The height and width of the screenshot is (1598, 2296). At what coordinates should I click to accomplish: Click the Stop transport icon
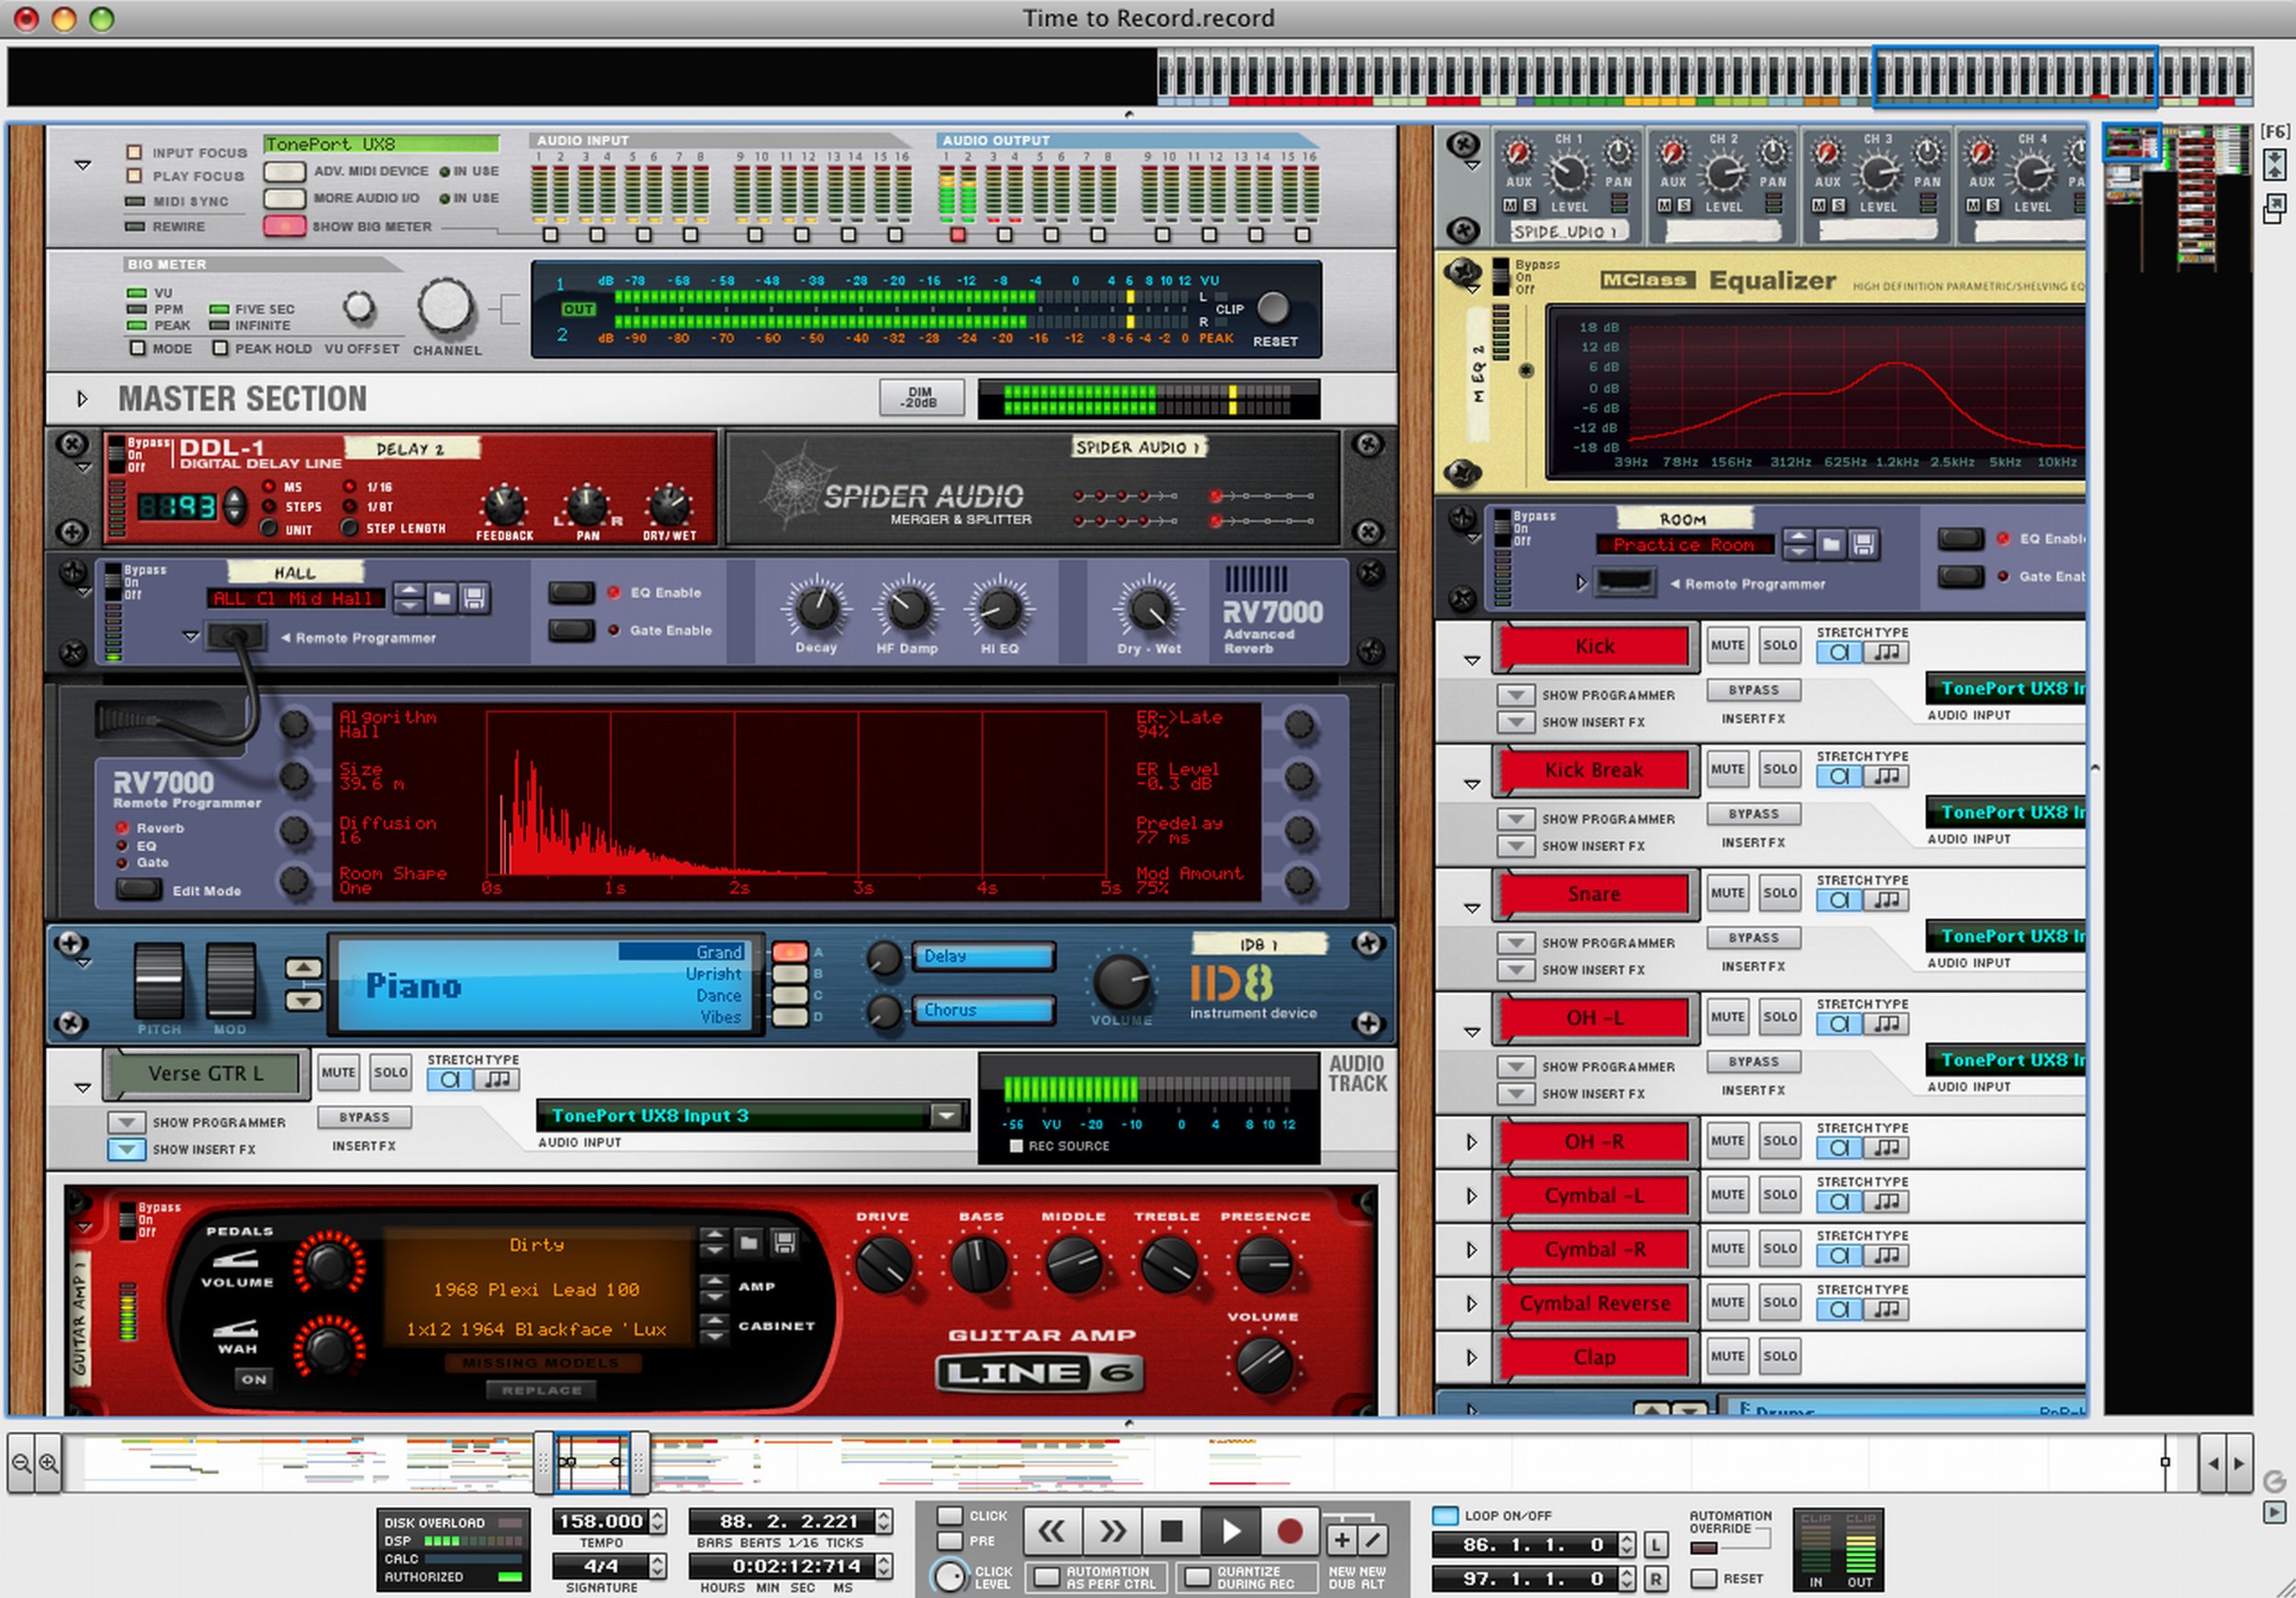1171,1530
